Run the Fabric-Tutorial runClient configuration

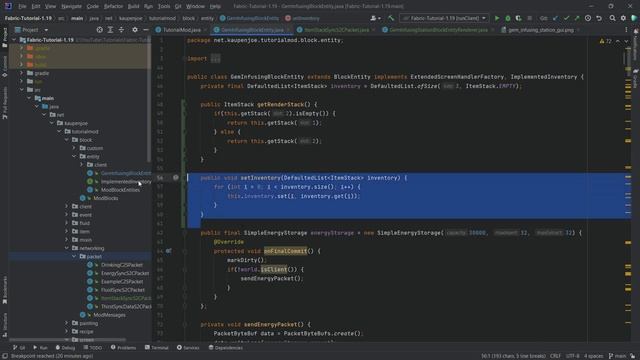coord(497,18)
